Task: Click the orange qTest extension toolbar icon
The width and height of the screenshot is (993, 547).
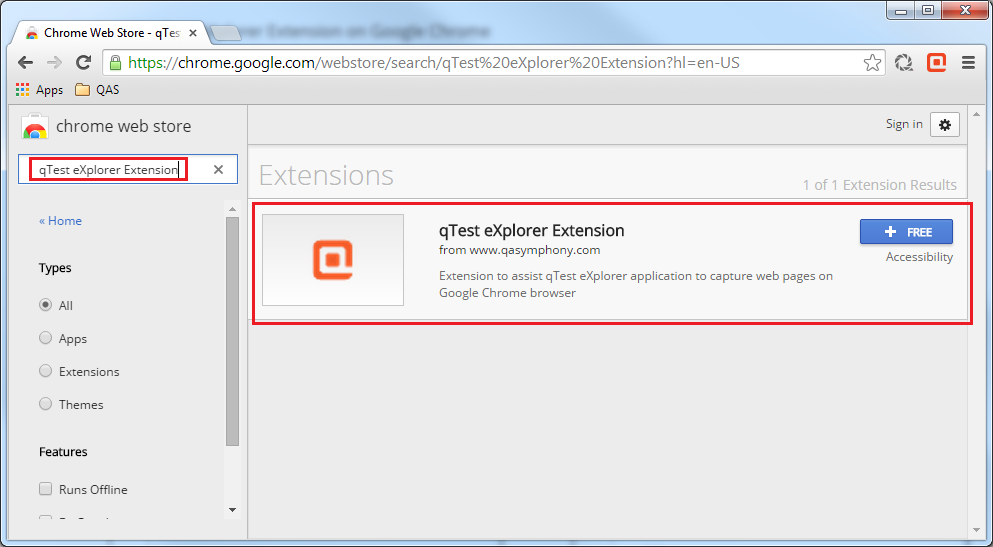Action: tap(937, 63)
